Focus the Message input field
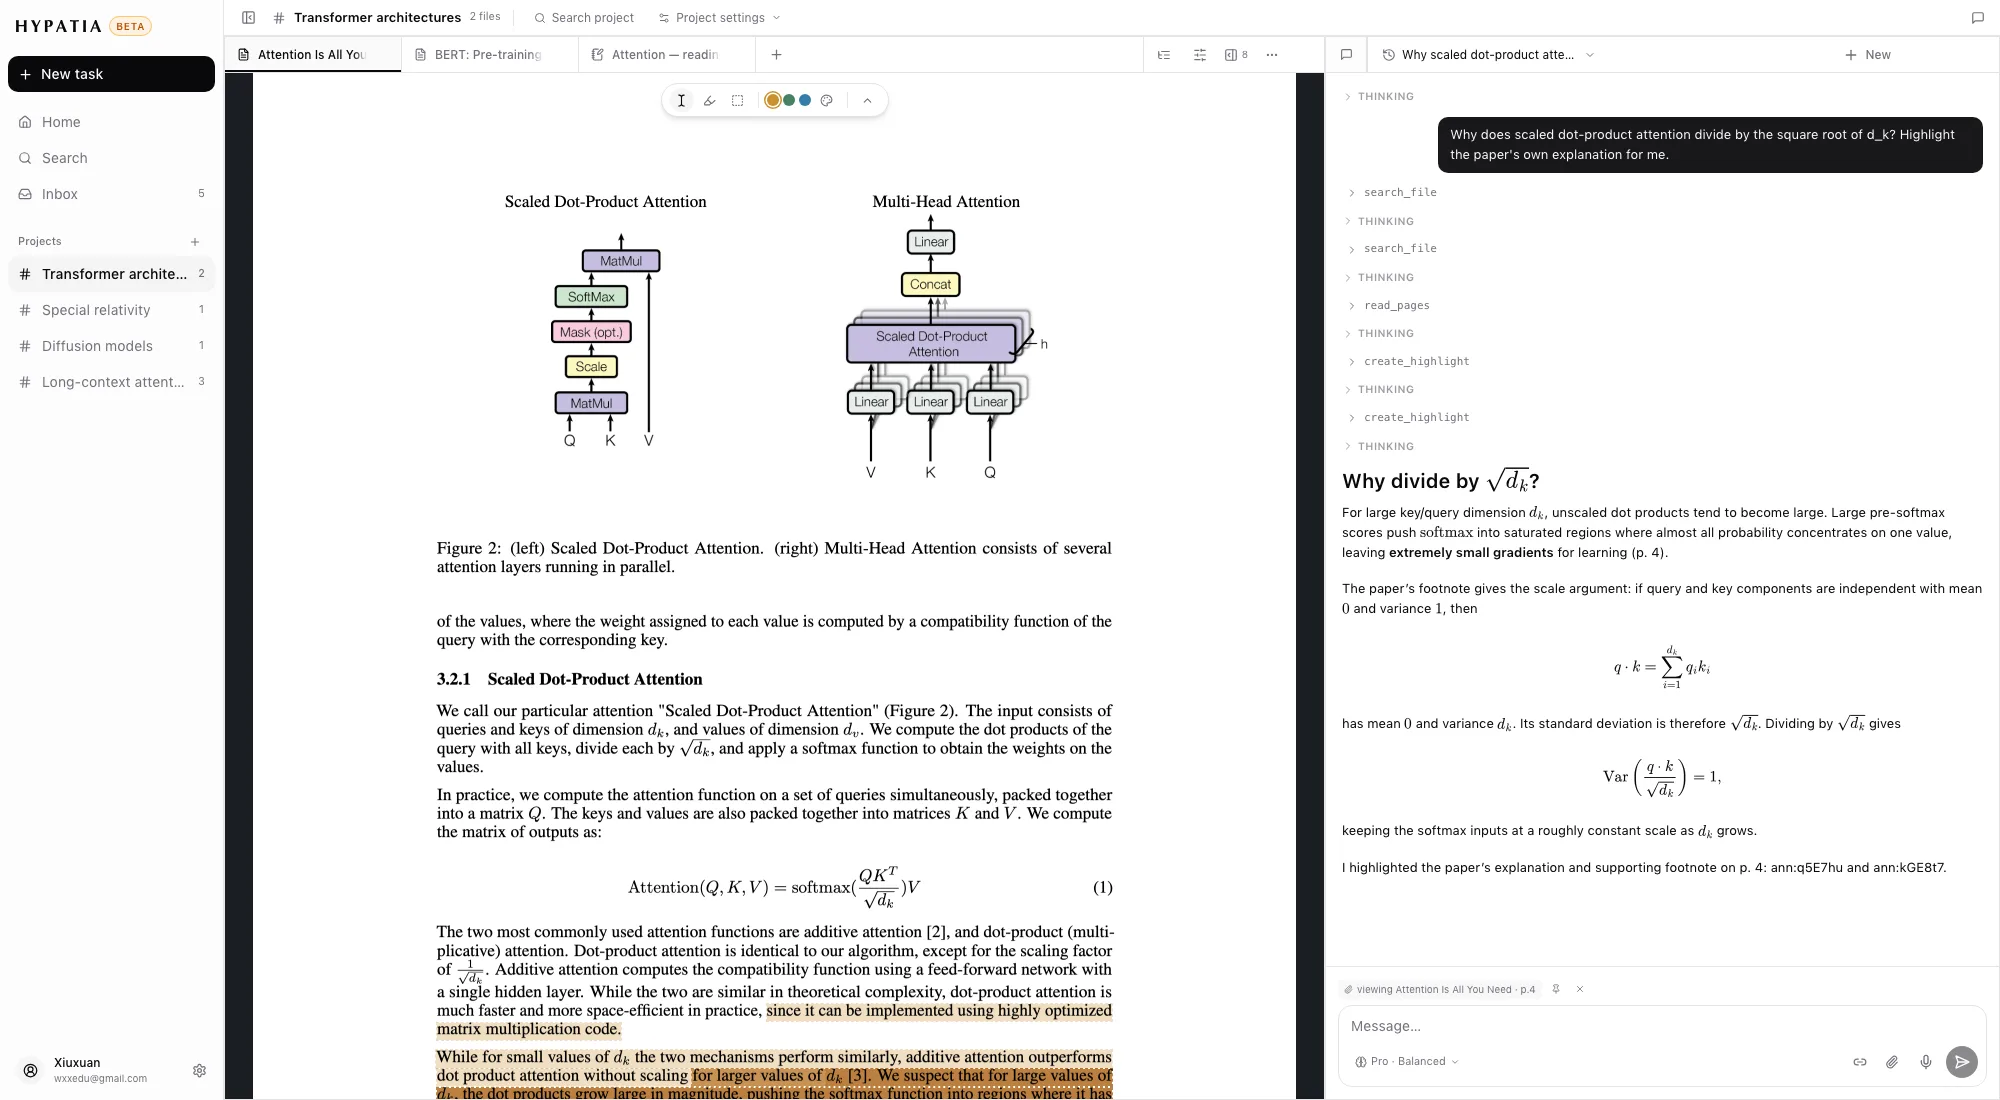2000x1100 pixels. click(x=1660, y=1026)
